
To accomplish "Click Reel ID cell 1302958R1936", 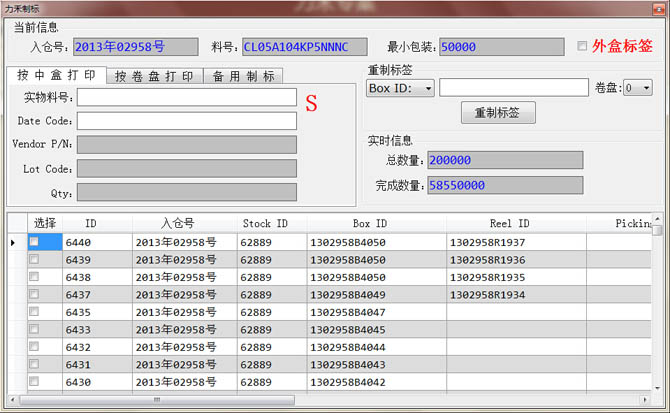I will [x=516, y=260].
